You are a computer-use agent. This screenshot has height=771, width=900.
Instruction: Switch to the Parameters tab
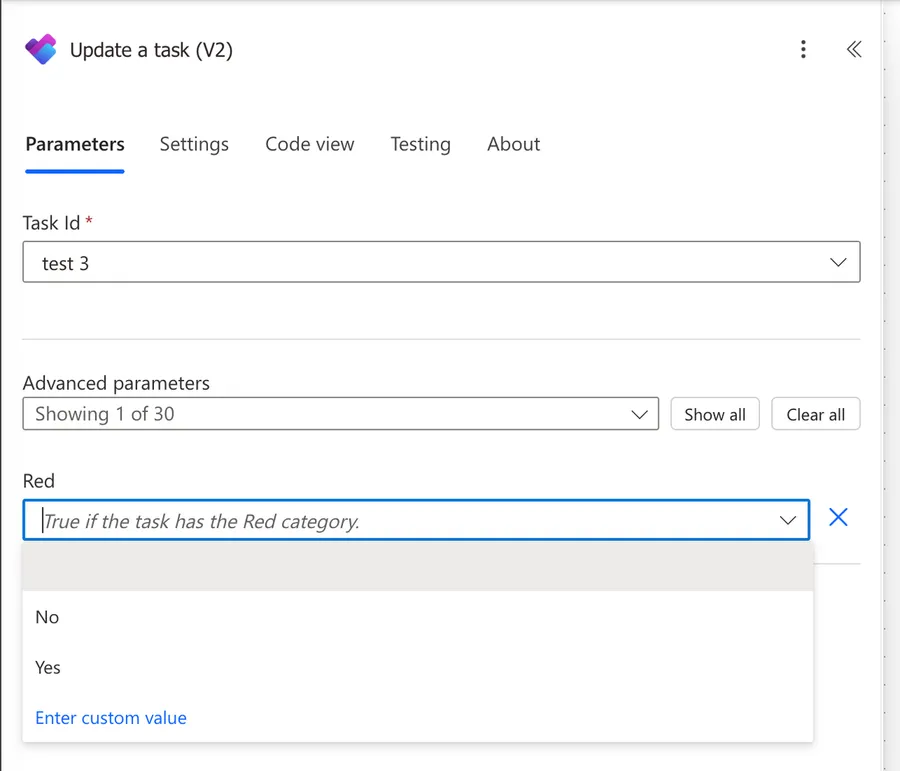(x=75, y=144)
